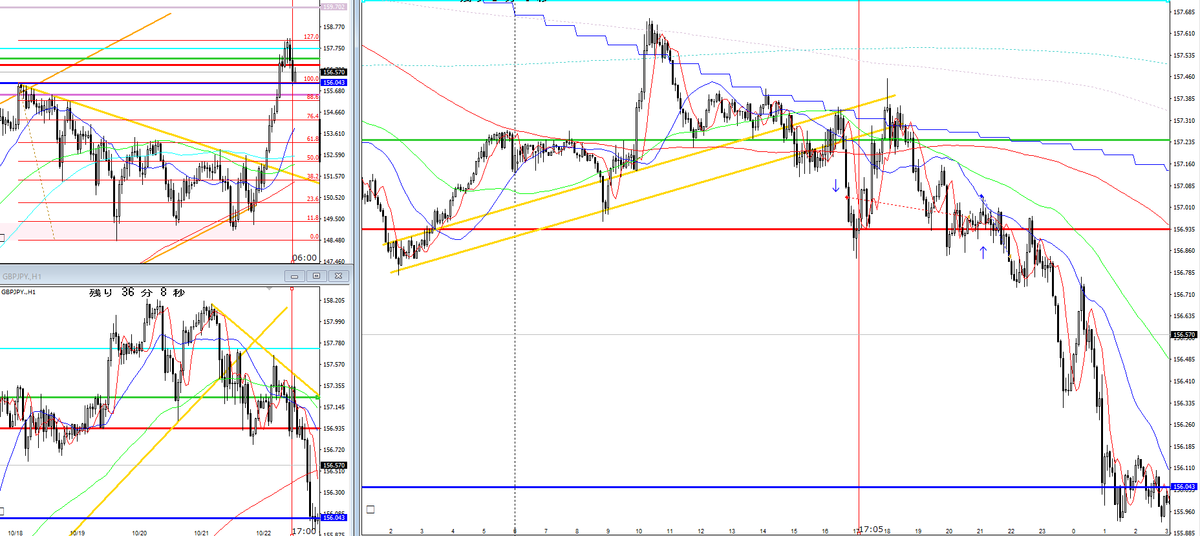The width and height of the screenshot is (1200, 536).
Task: Click the 06:00 time label on the top-left chart
Action: 304,257
